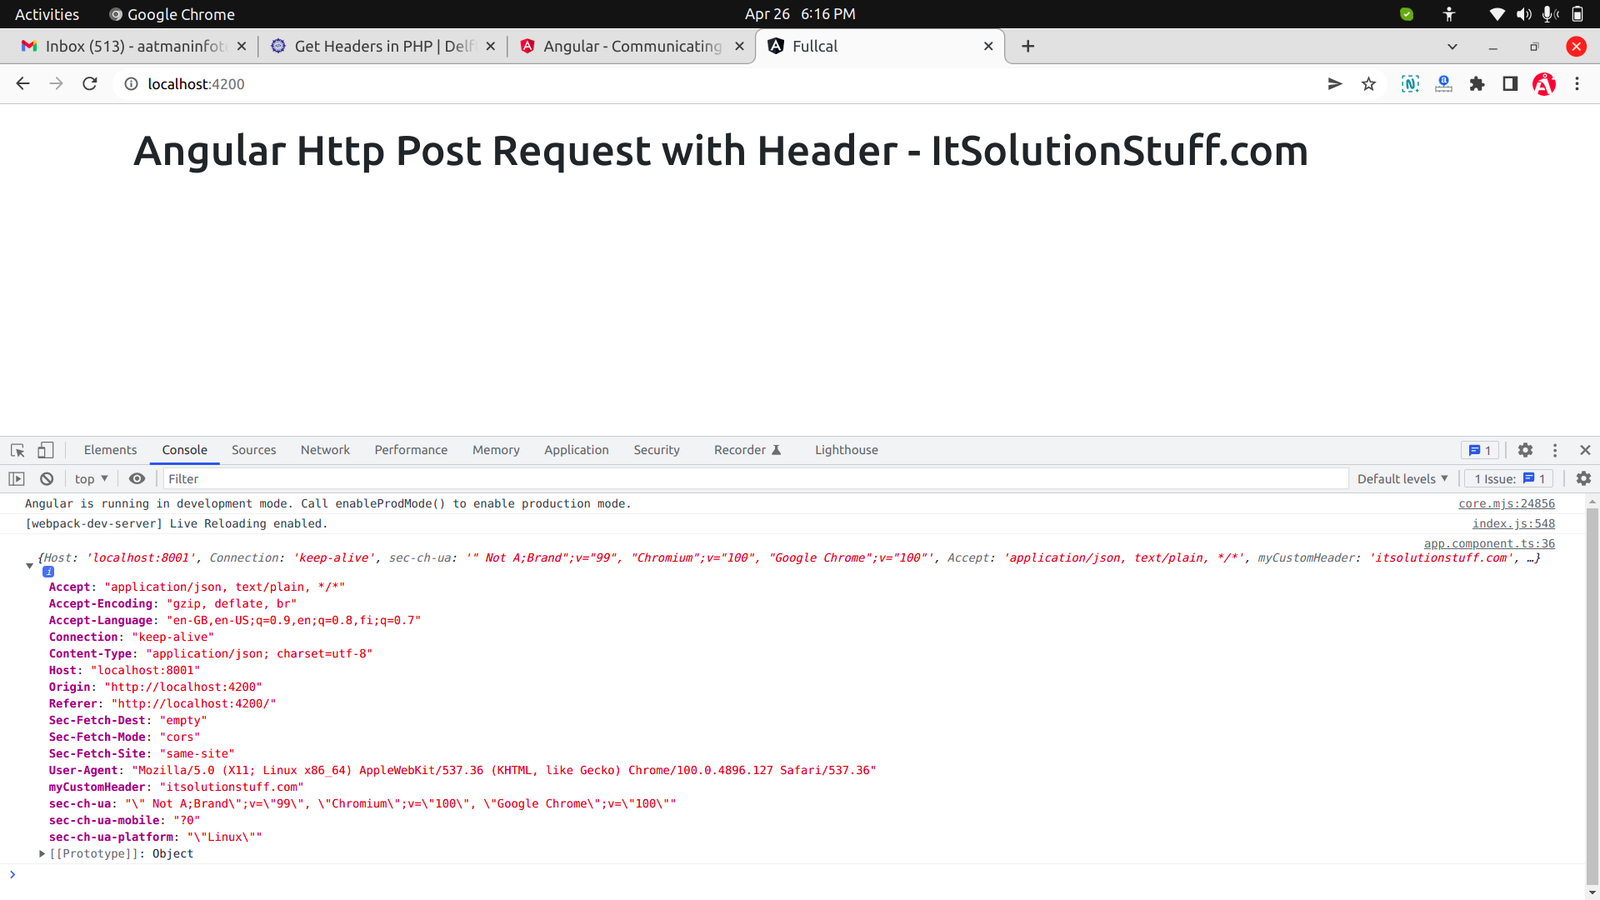Switch to the Network tab

pyautogui.click(x=325, y=450)
